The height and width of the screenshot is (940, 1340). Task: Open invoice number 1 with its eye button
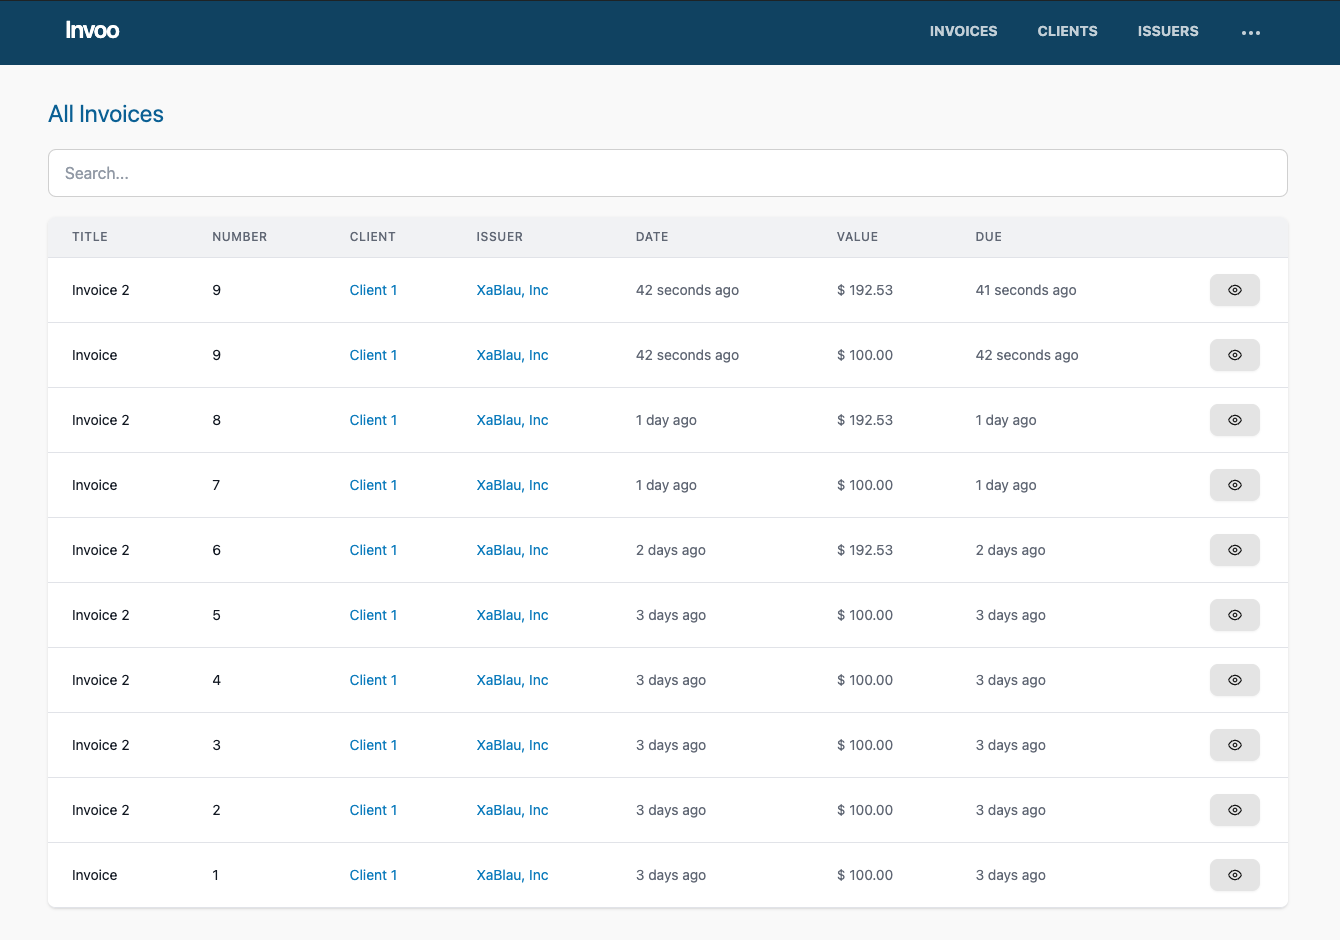point(1234,875)
